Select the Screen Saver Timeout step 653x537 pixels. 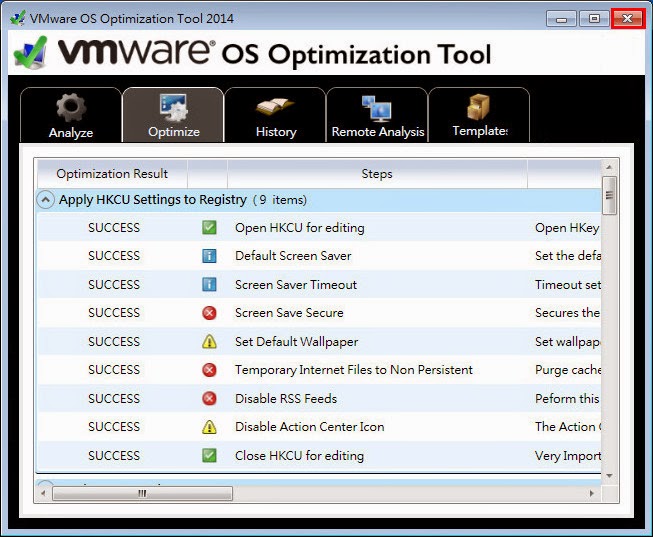point(296,285)
